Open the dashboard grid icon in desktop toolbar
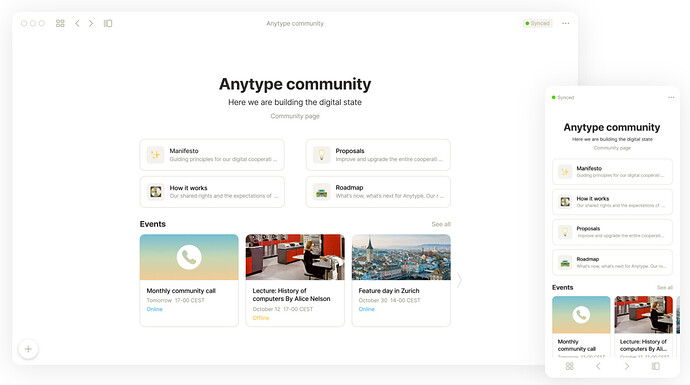The image size is (690, 385). 60,23
